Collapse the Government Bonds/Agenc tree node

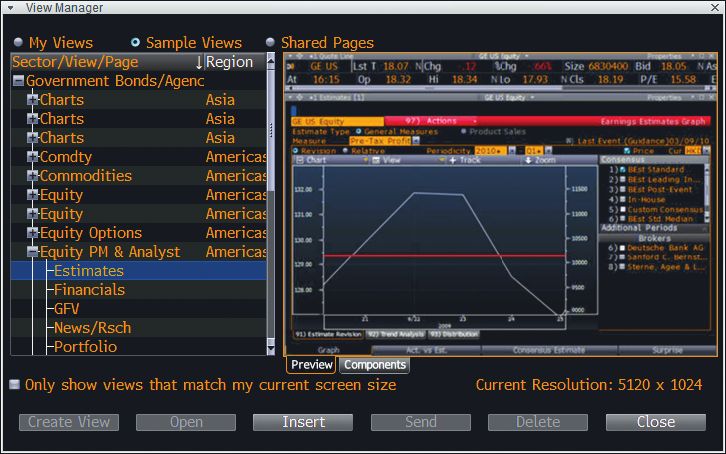(x=19, y=81)
